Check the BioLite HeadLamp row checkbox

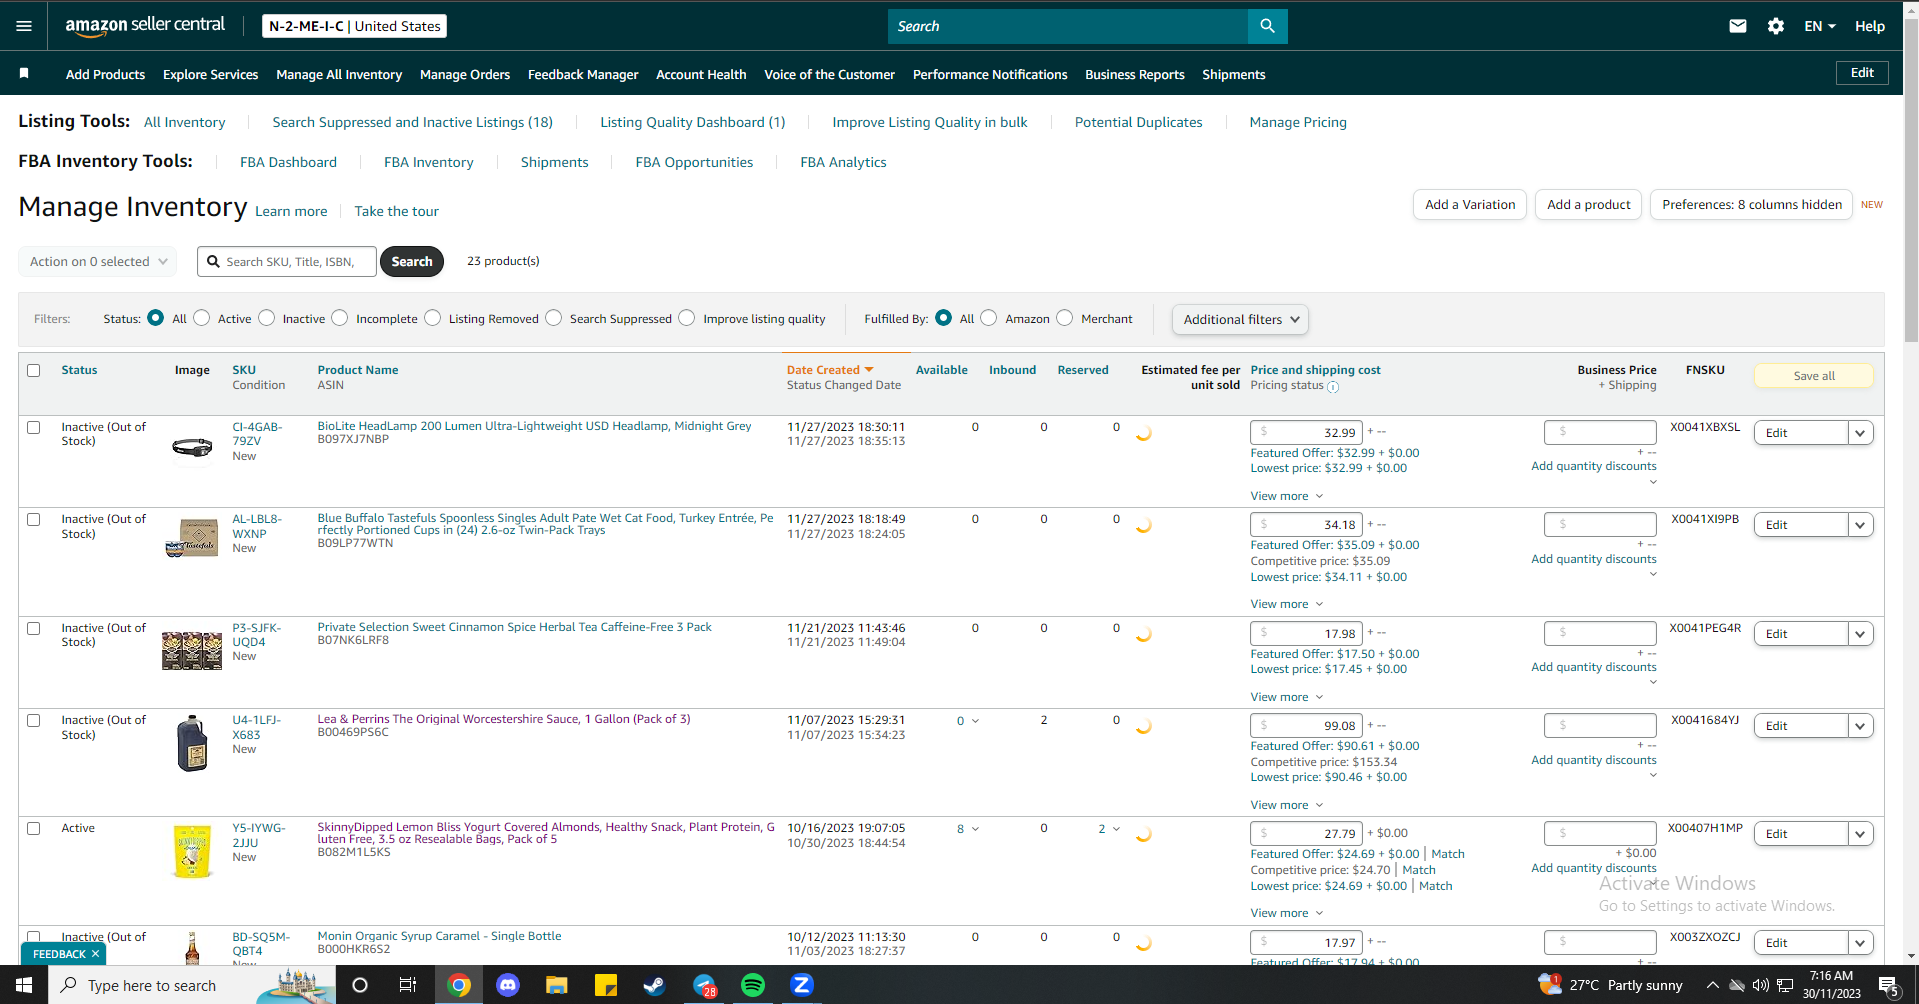(34, 427)
